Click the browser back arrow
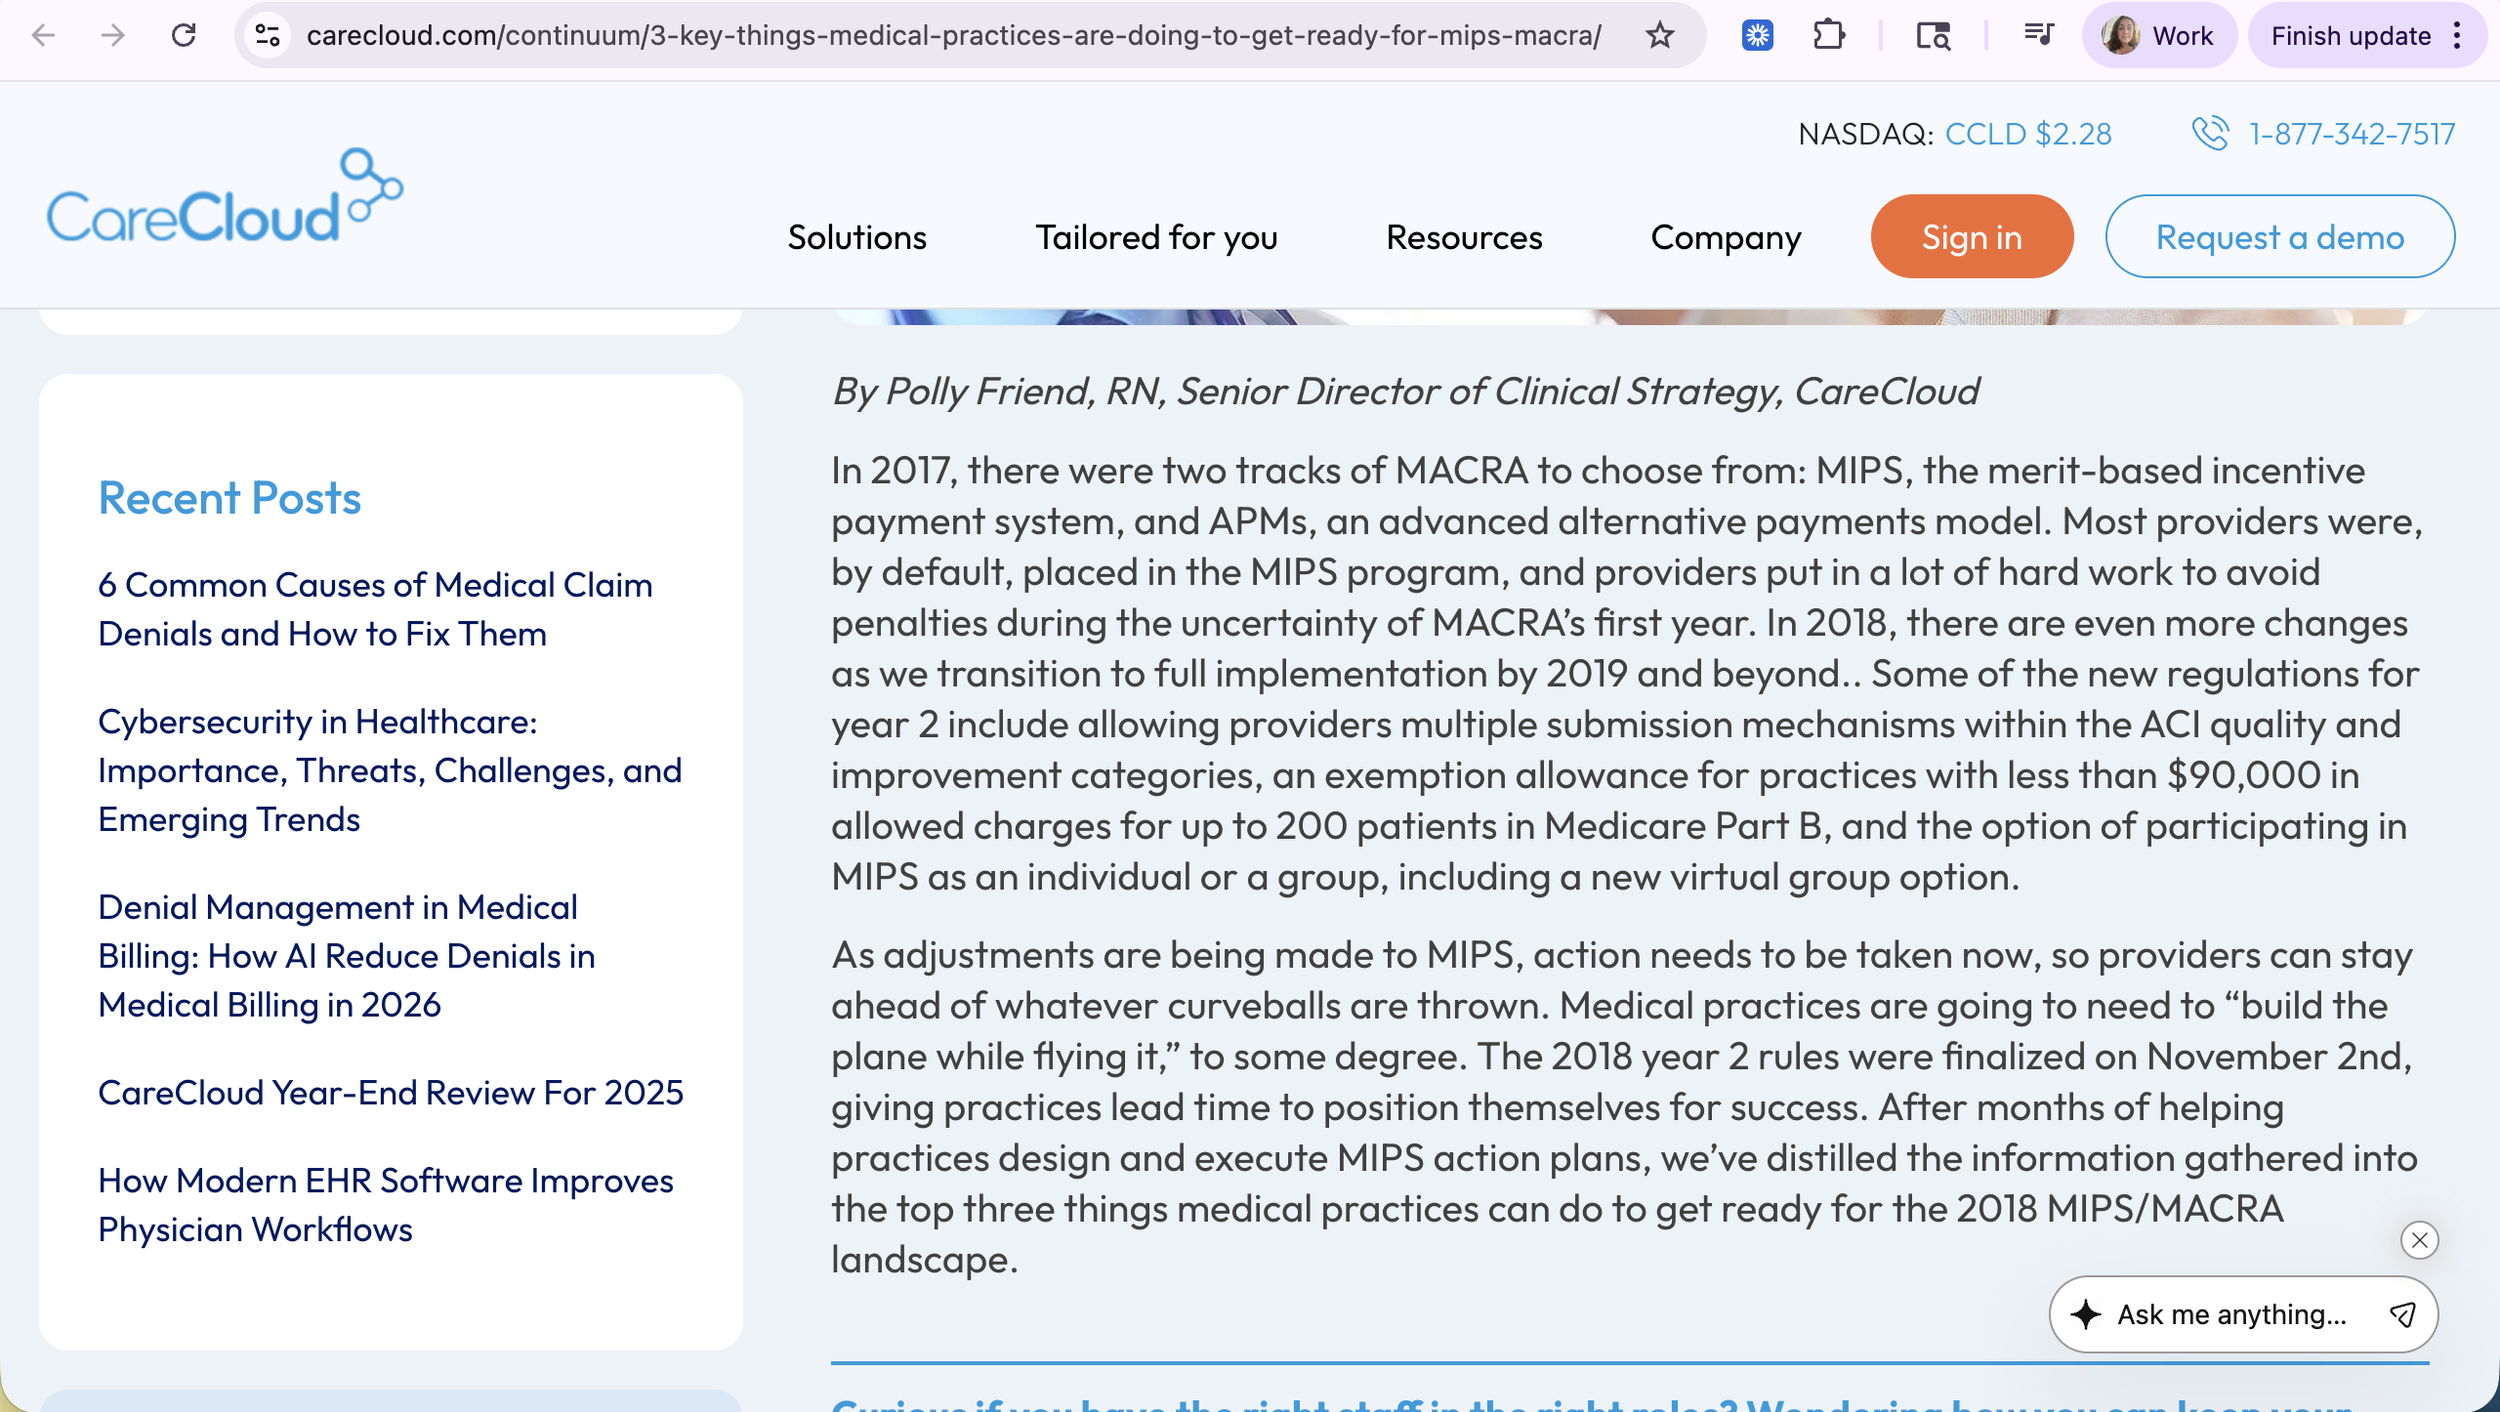The width and height of the screenshot is (2500, 1412). [x=41, y=36]
